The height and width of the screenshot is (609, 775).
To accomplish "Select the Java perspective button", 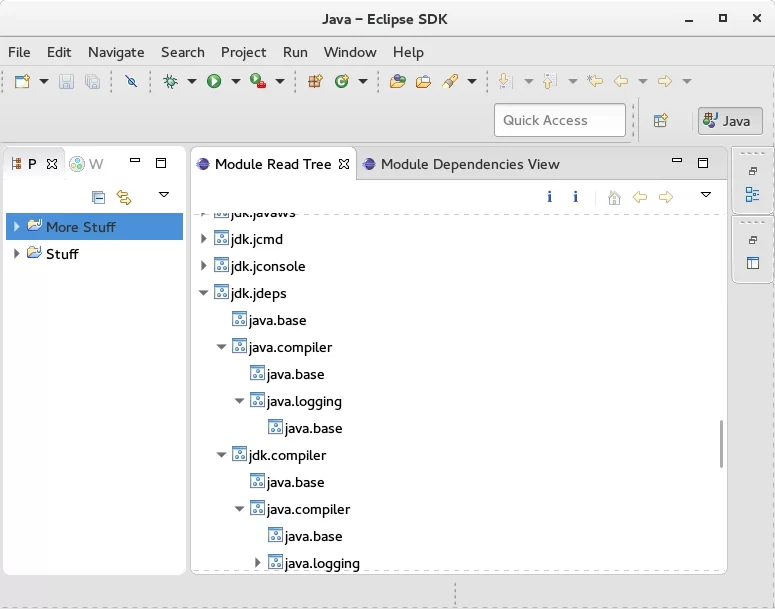I will click(x=730, y=121).
